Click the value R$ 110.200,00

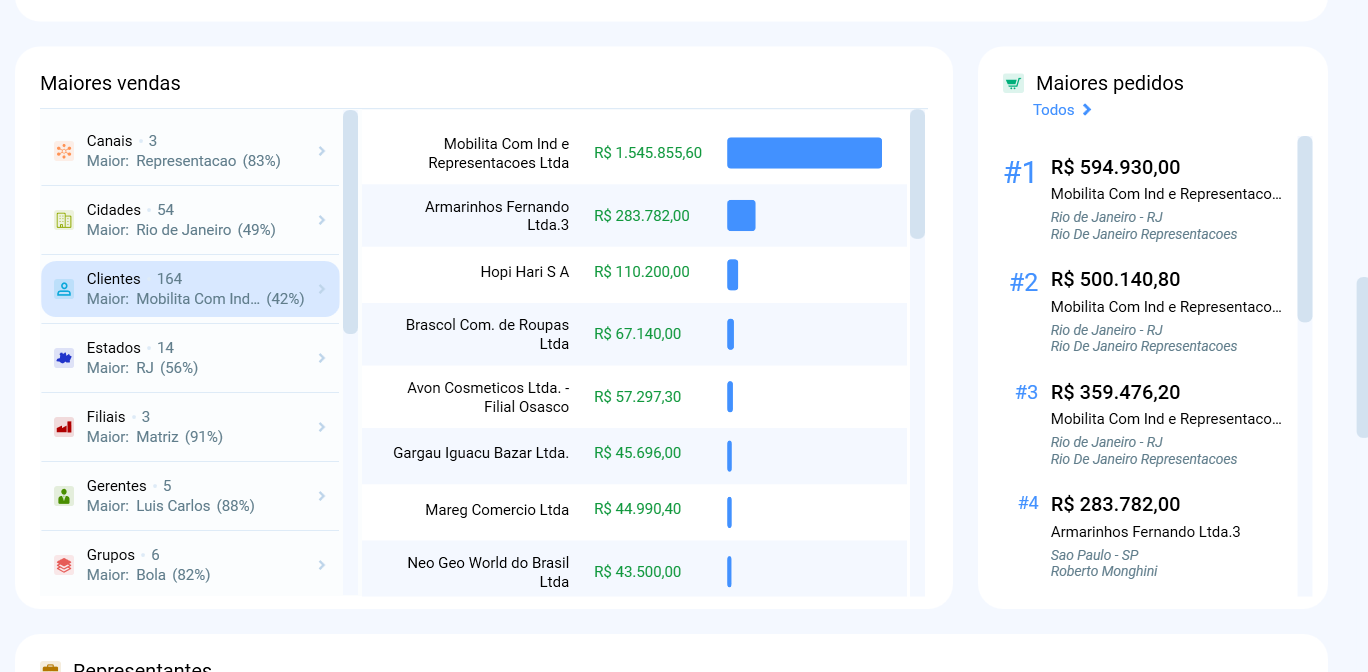[x=642, y=272]
